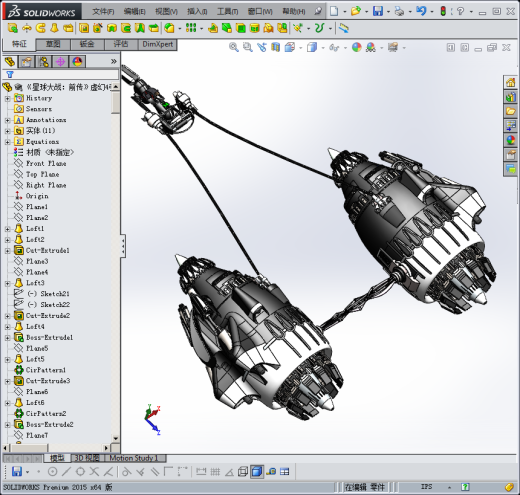Image resolution: width=520 pixels, height=495 pixels.
Task: Click the Save icon in the top toolbar
Action: [378, 11]
